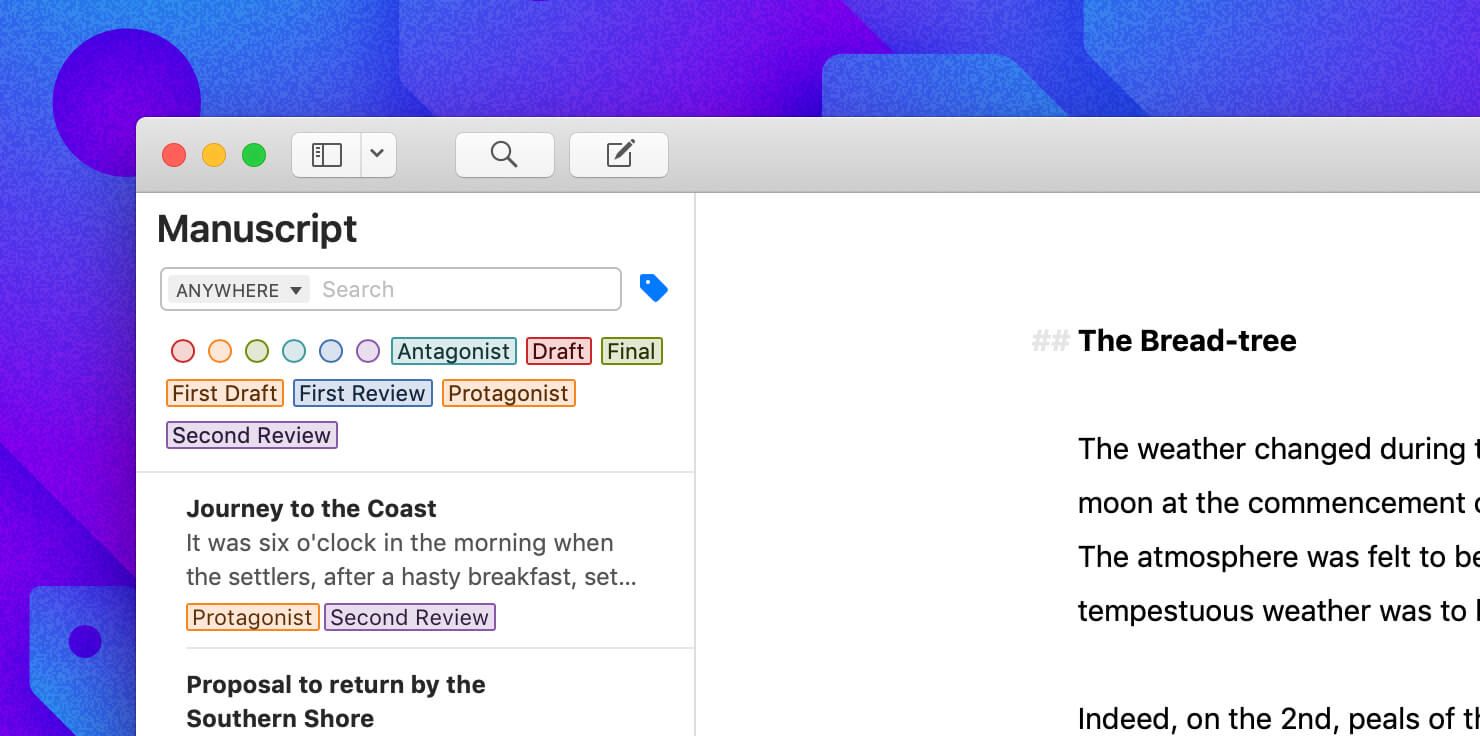Image resolution: width=1480 pixels, height=736 pixels.
Task: Select the orange color swatch filter
Action: [x=220, y=351]
